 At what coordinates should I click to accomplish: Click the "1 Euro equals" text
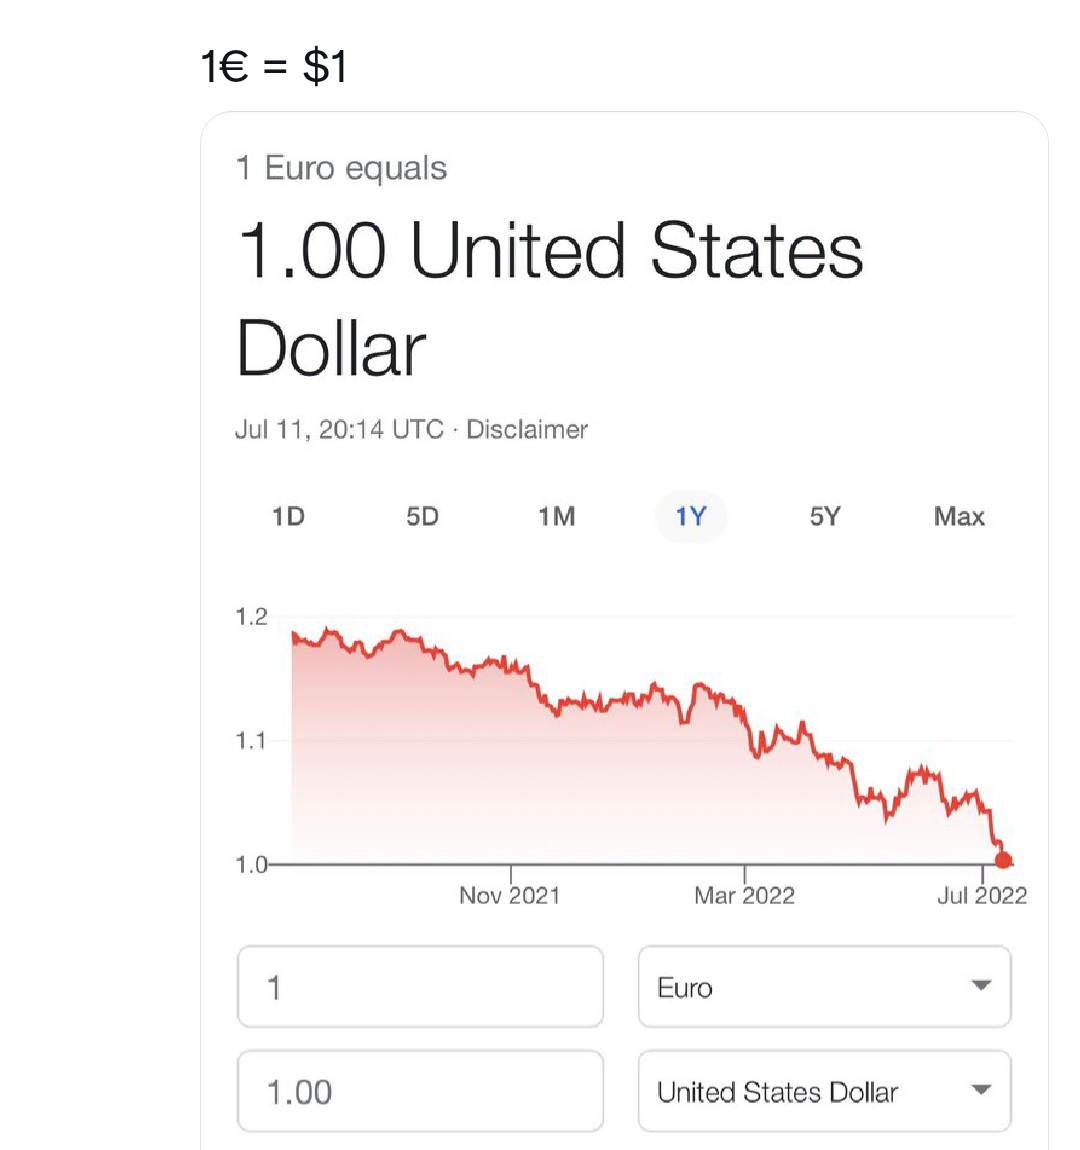click(341, 168)
